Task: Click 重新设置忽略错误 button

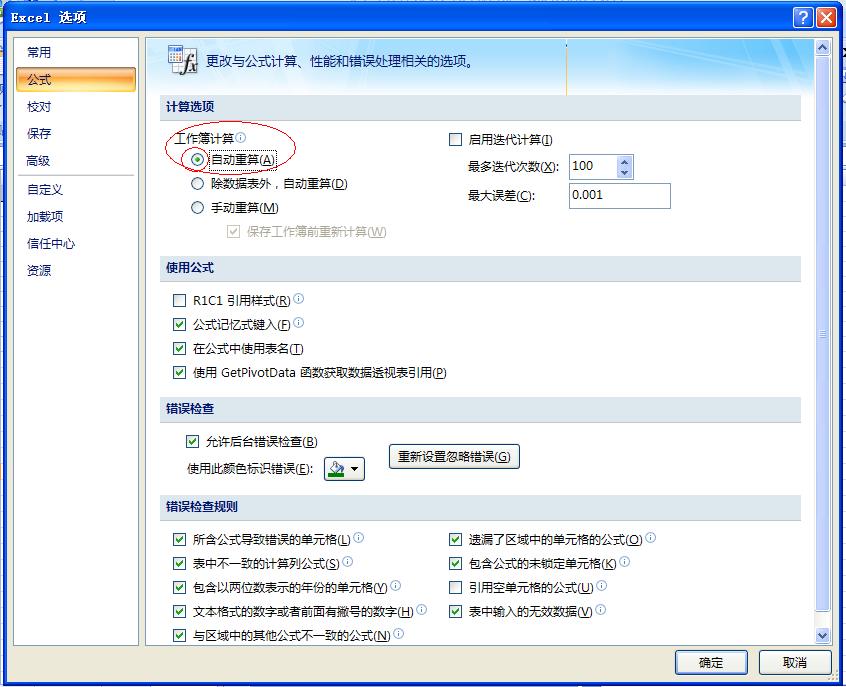Action: [454, 457]
